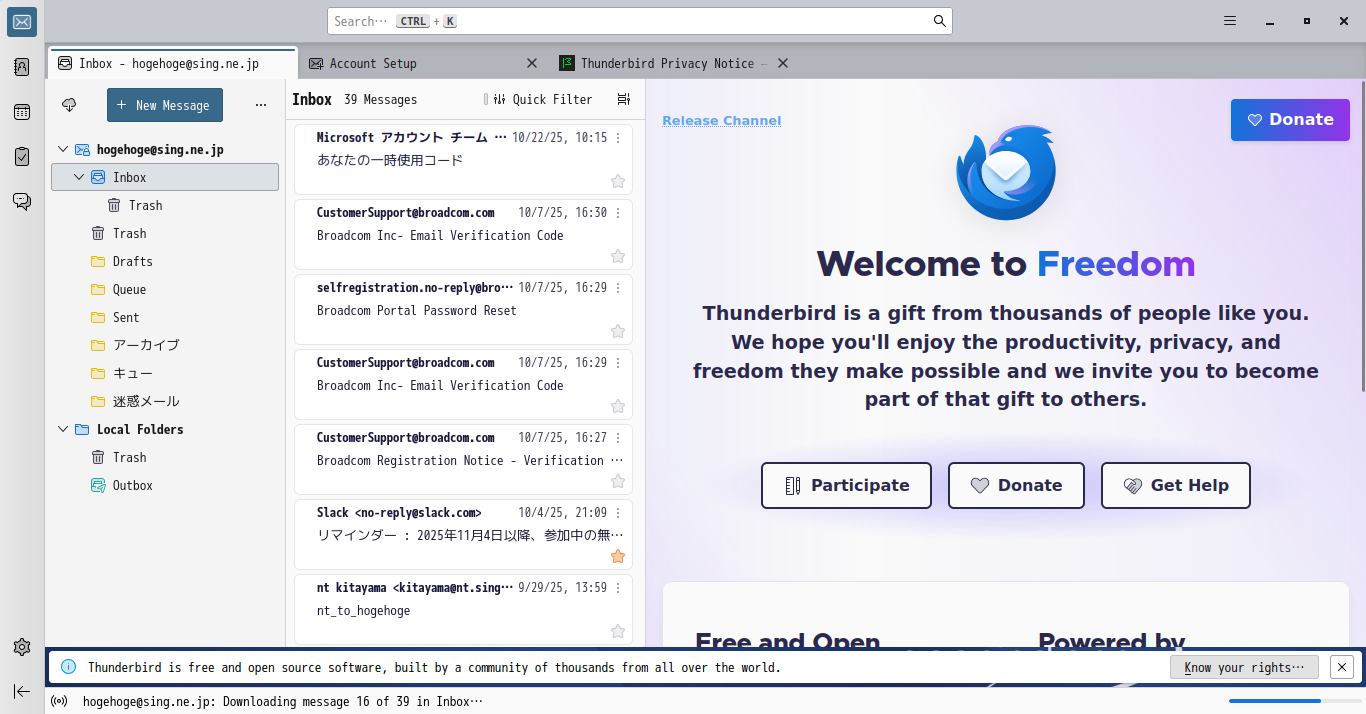Star the nt_to_hogehoge message
Viewport: 1366px width, 714px height.
pyautogui.click(x=618, y=631)
